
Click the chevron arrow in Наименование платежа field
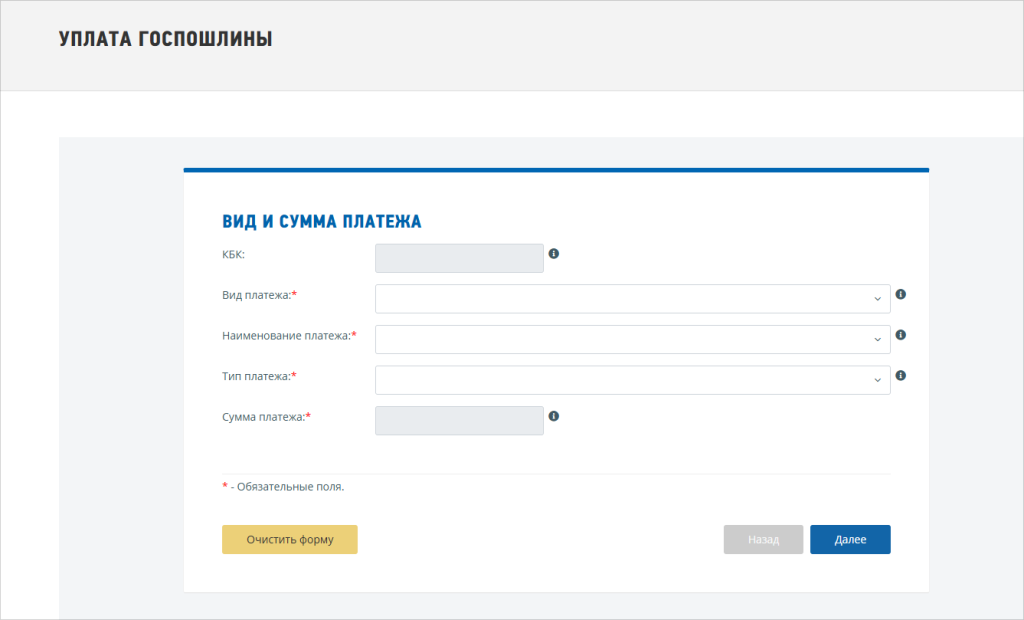pyautogui.click(x=877, y=340)
